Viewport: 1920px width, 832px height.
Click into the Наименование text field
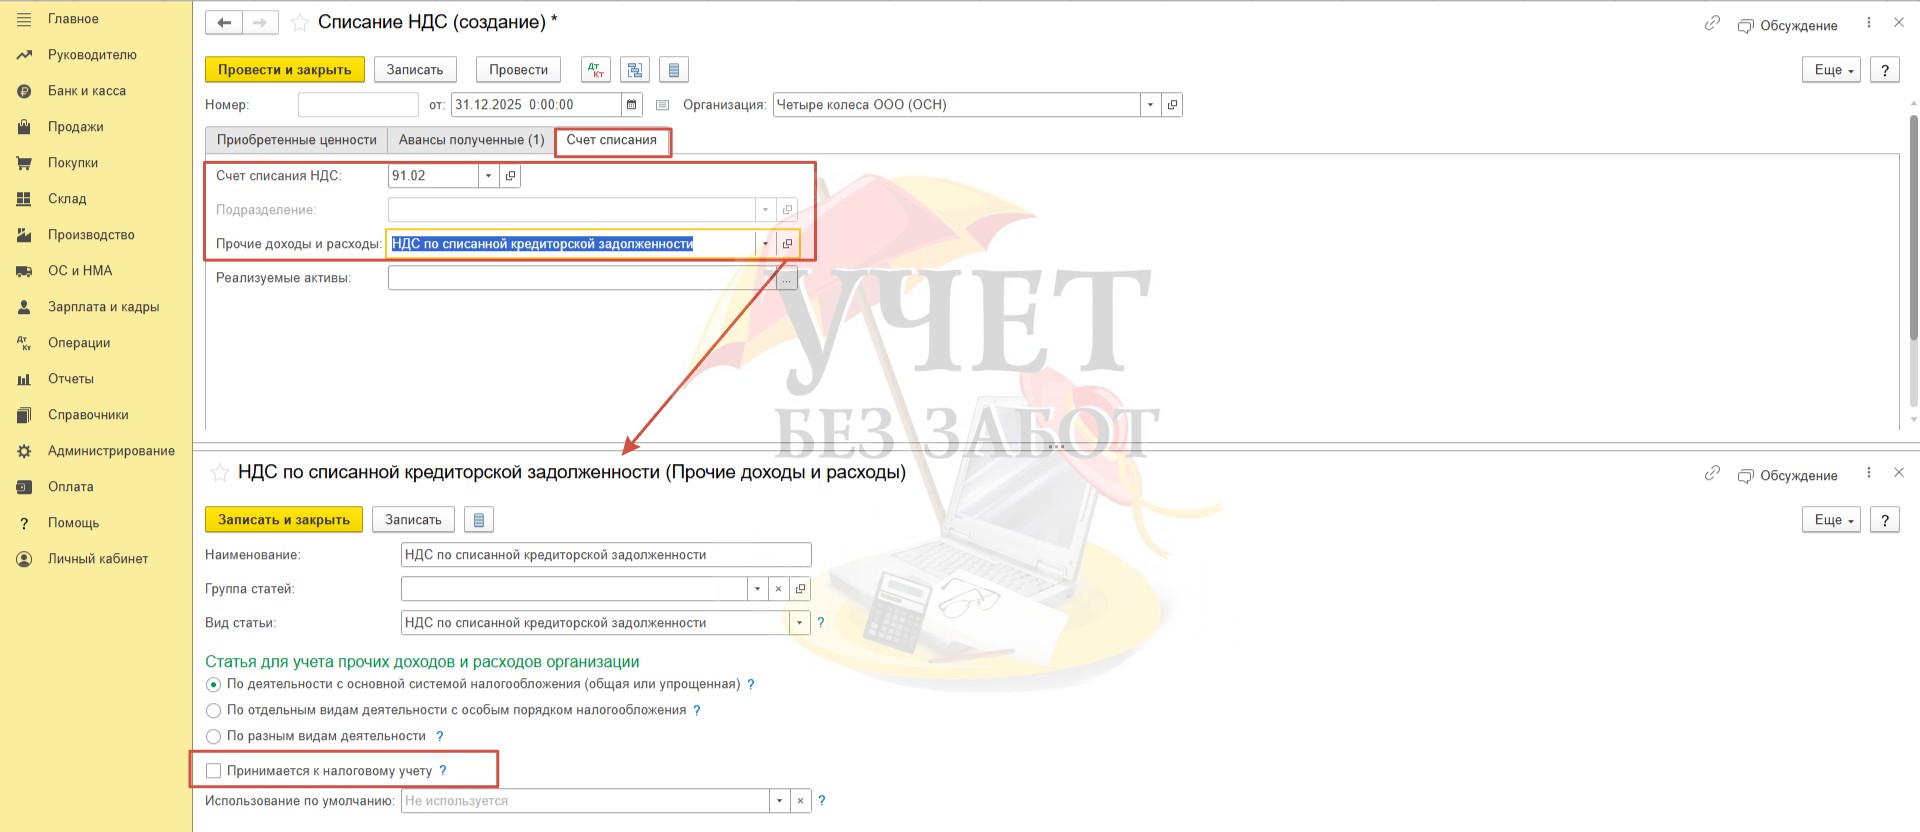pyautogui.click(x=605, y=555)
